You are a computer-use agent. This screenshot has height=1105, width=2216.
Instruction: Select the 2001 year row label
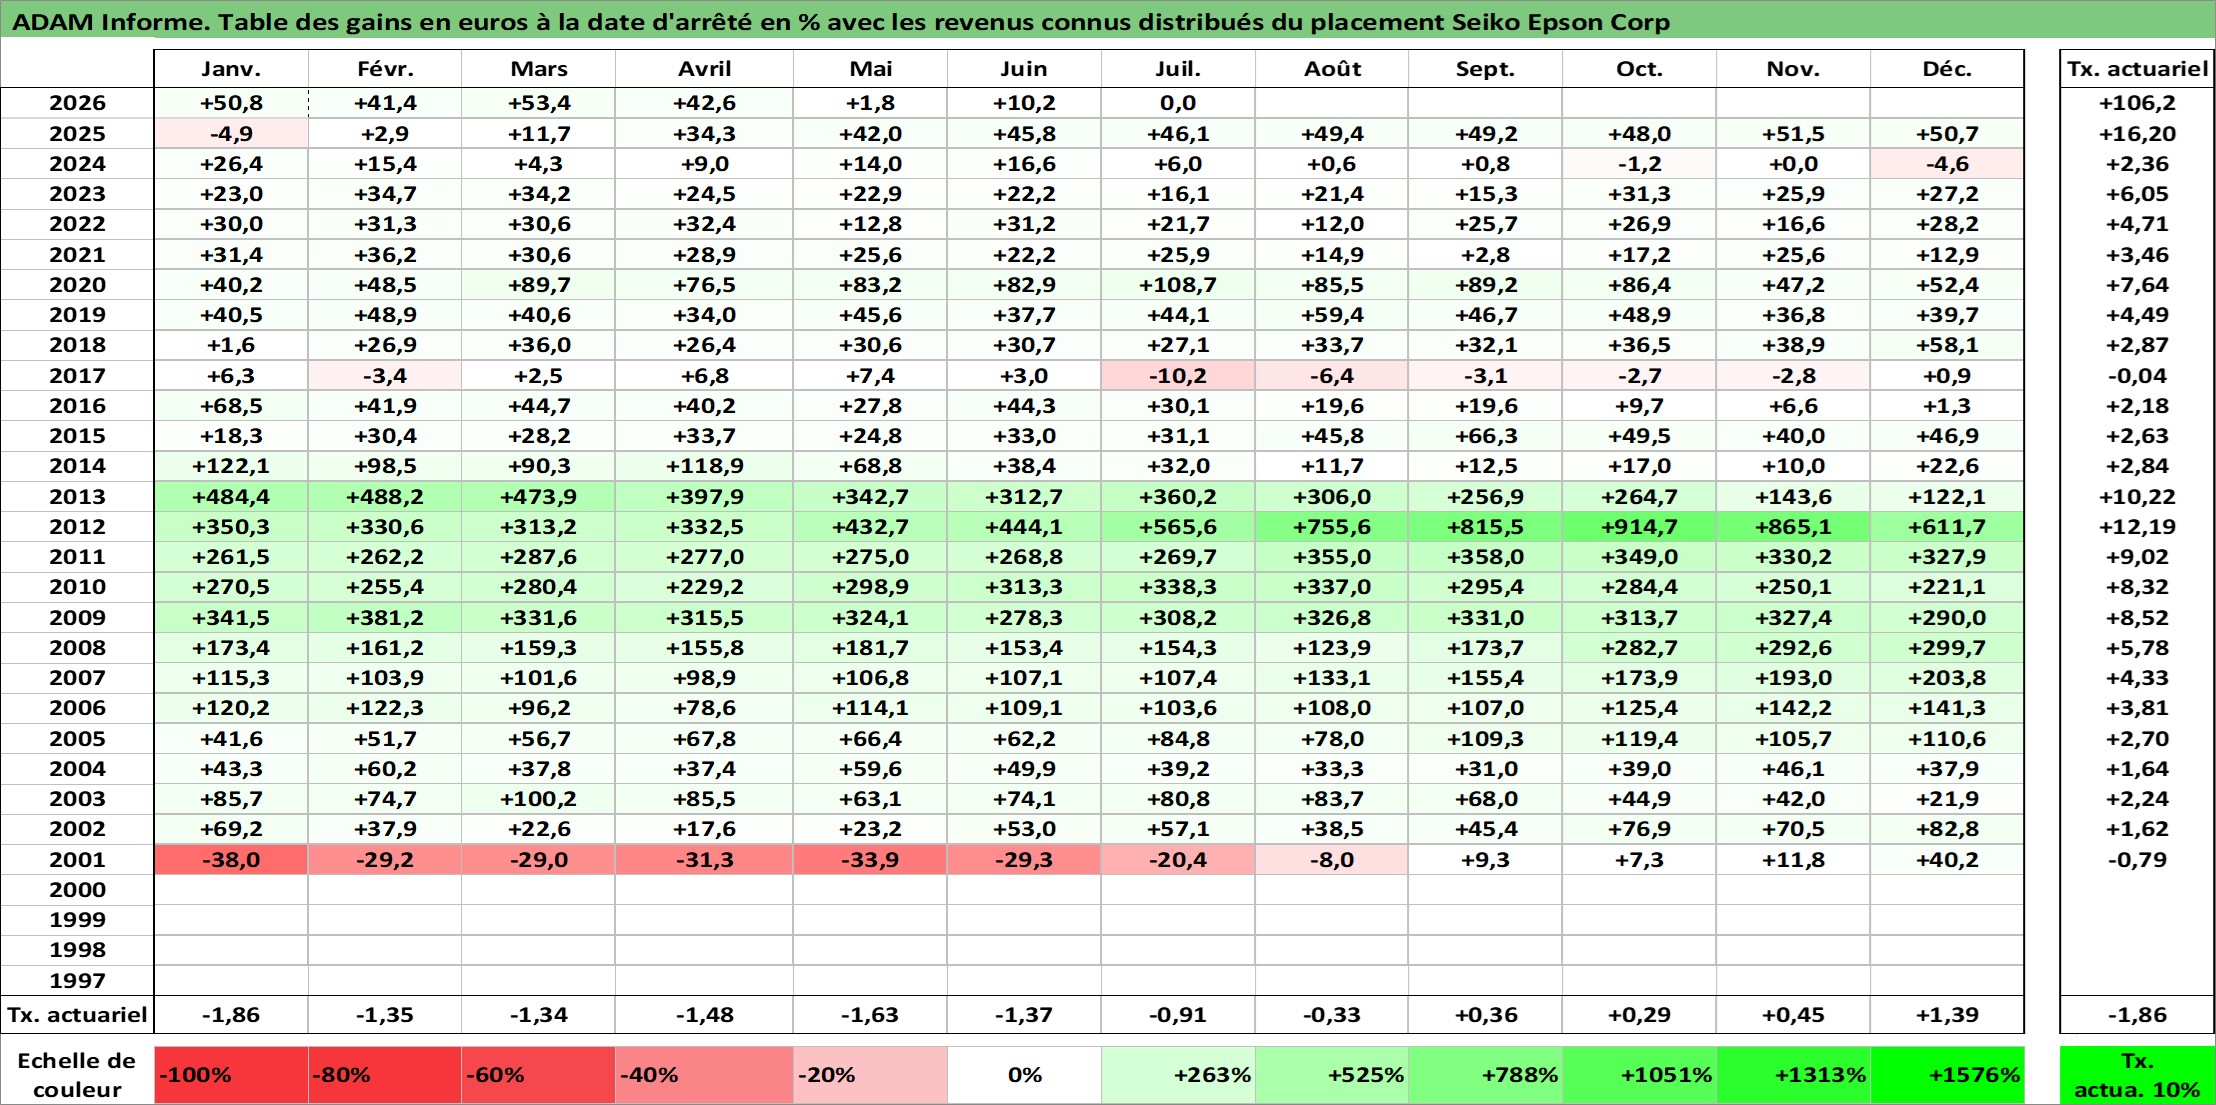[77, 860]
